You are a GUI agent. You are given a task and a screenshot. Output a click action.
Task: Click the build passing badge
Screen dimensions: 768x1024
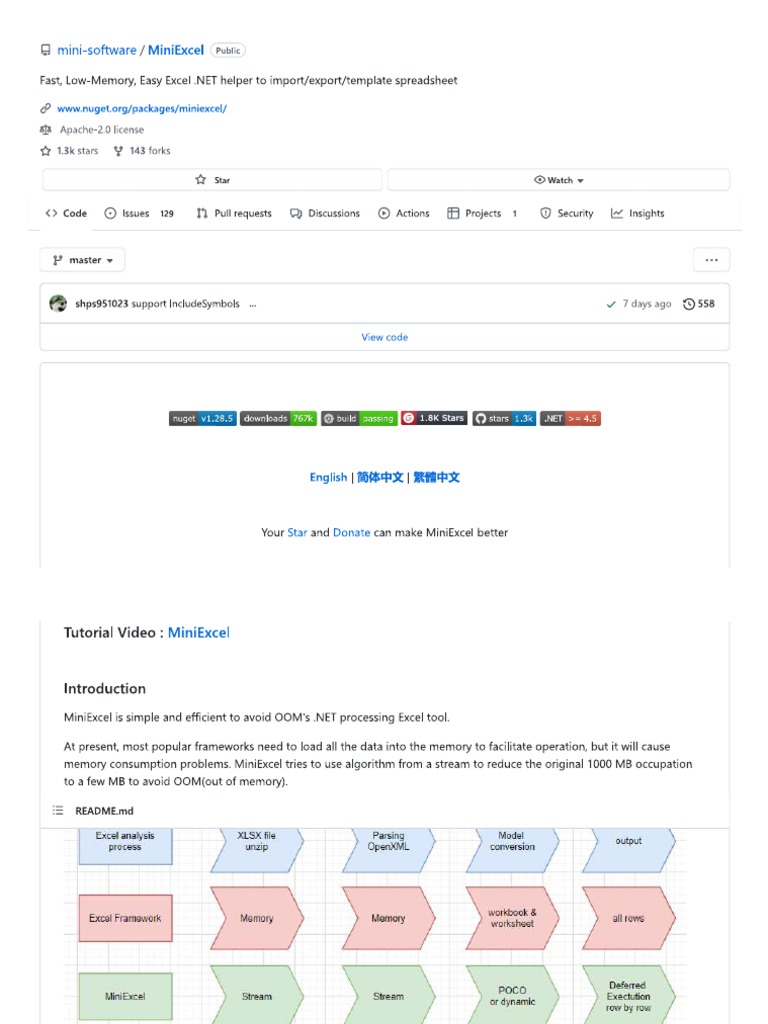tap(359, 418)
